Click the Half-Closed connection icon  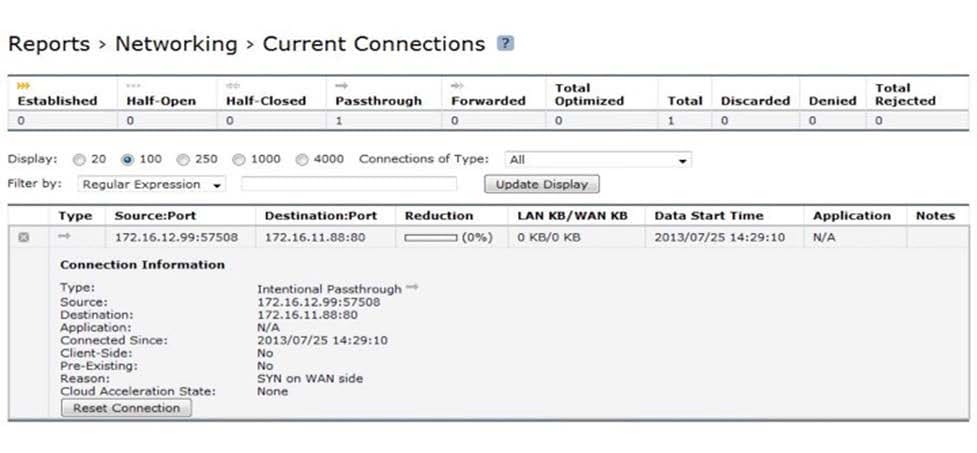pyautogui.click(x=233, y=86)
